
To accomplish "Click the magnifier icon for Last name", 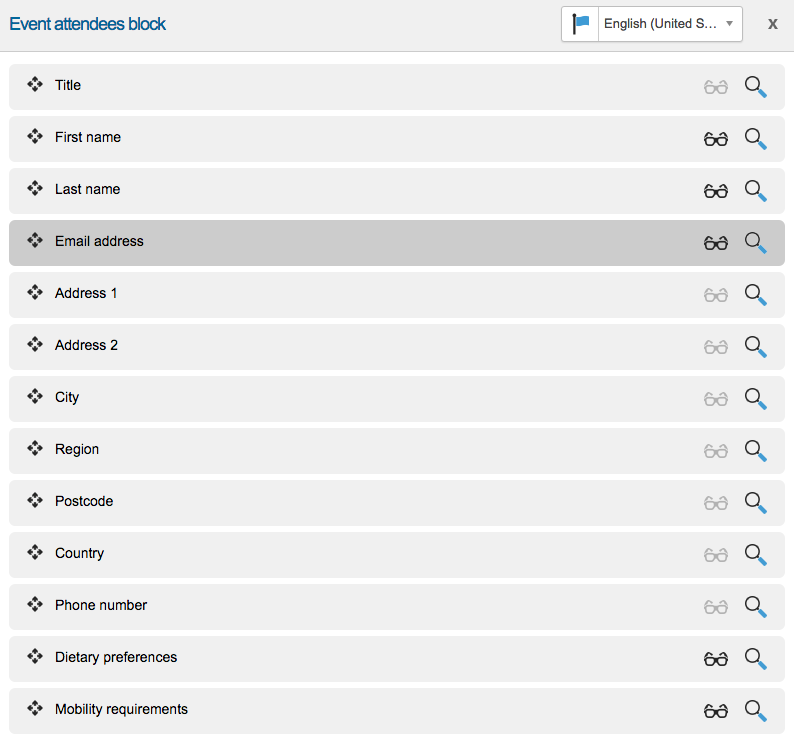I will click(756, 190).
